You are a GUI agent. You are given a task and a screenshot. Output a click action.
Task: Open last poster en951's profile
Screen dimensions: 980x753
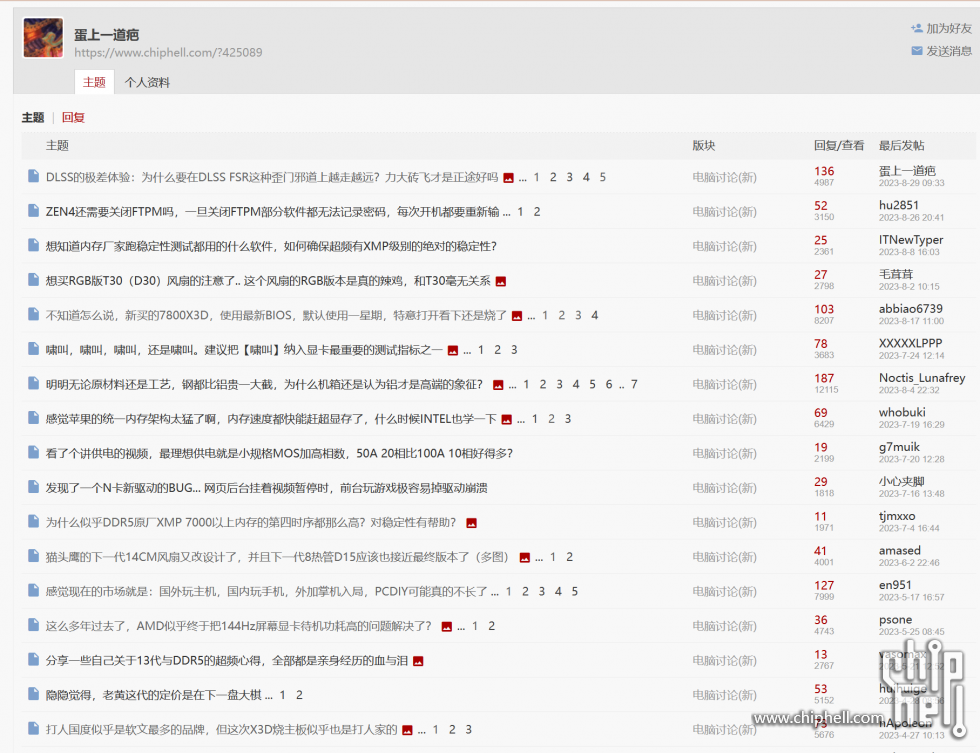pos(895,585)
